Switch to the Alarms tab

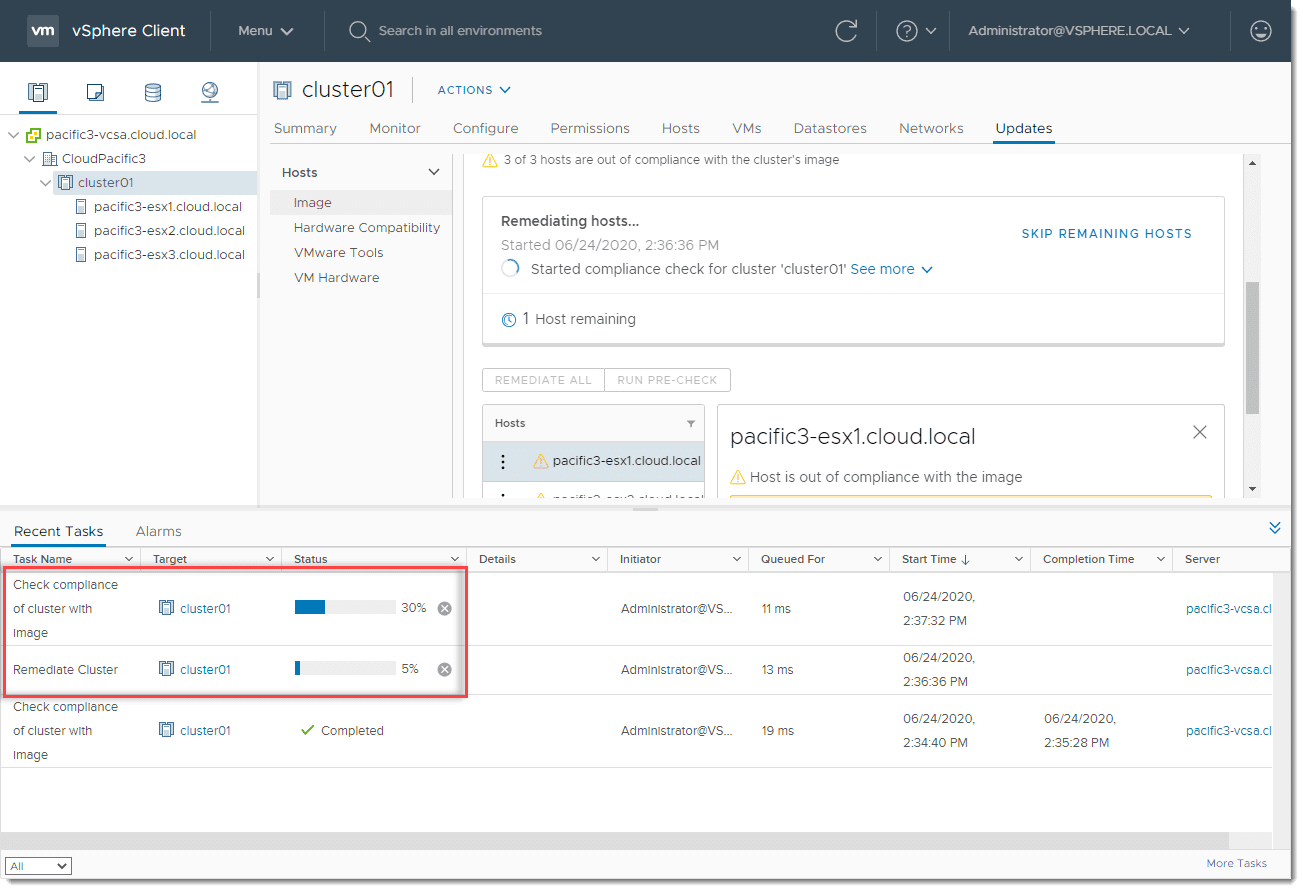159,531
